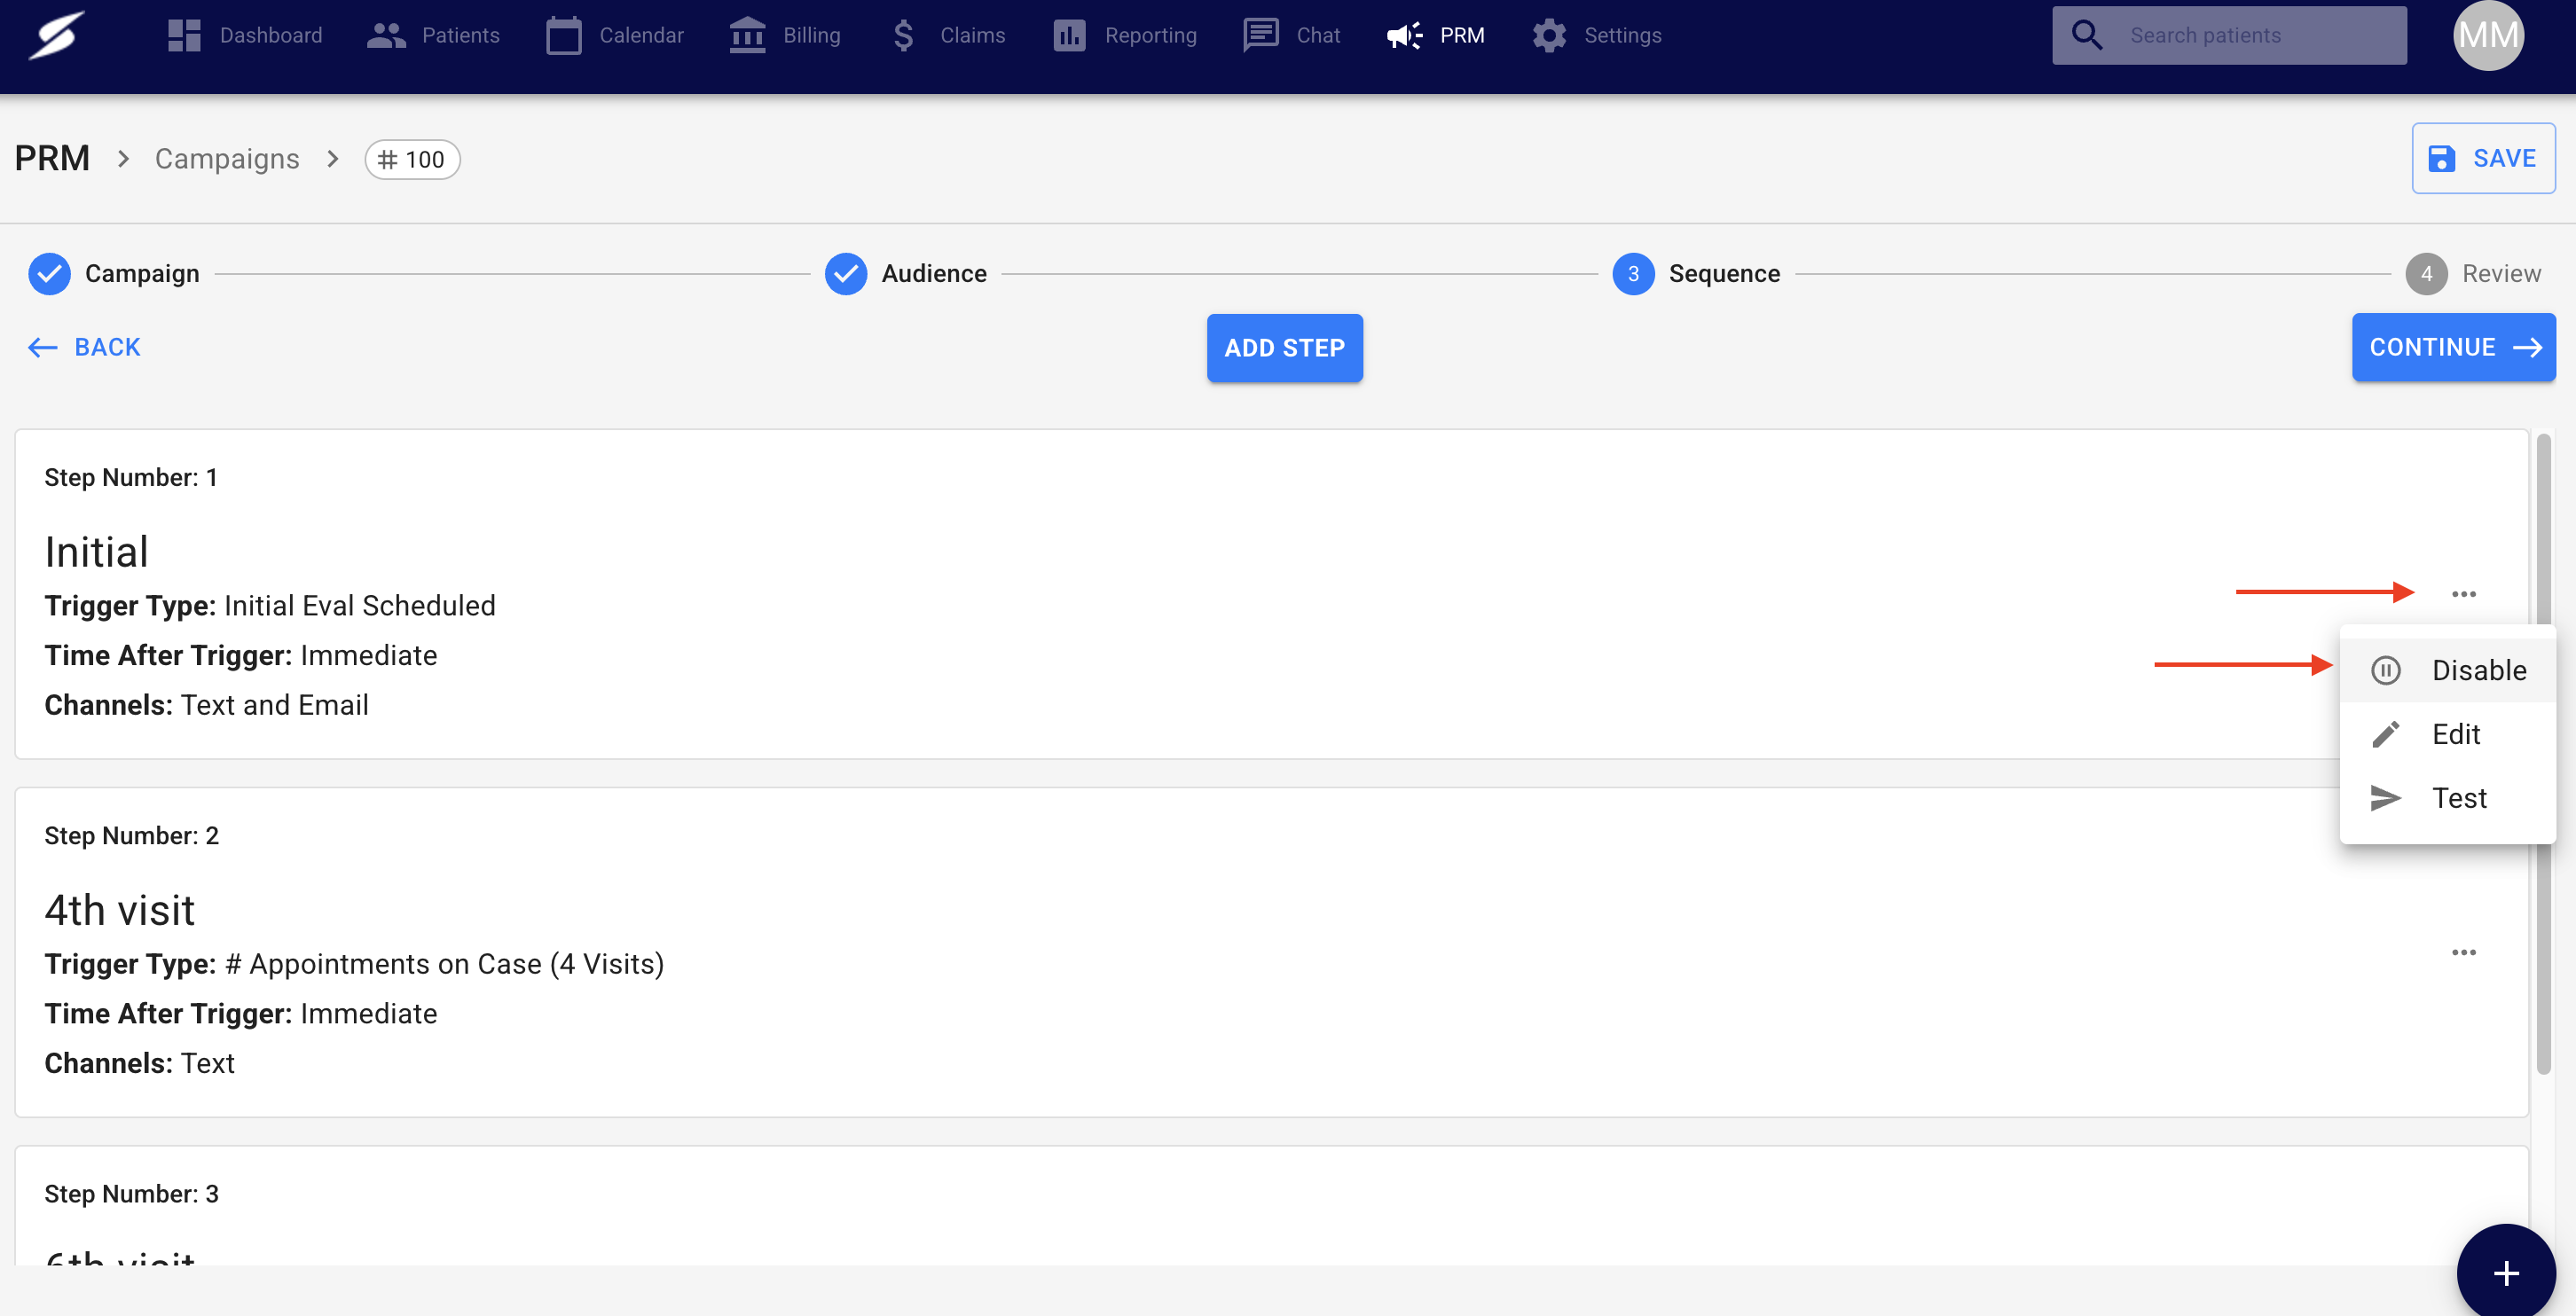Viewport: 2576px width, 1316px height.
Task: Click the PRM megaphone icon
Action: (1405, 35)
